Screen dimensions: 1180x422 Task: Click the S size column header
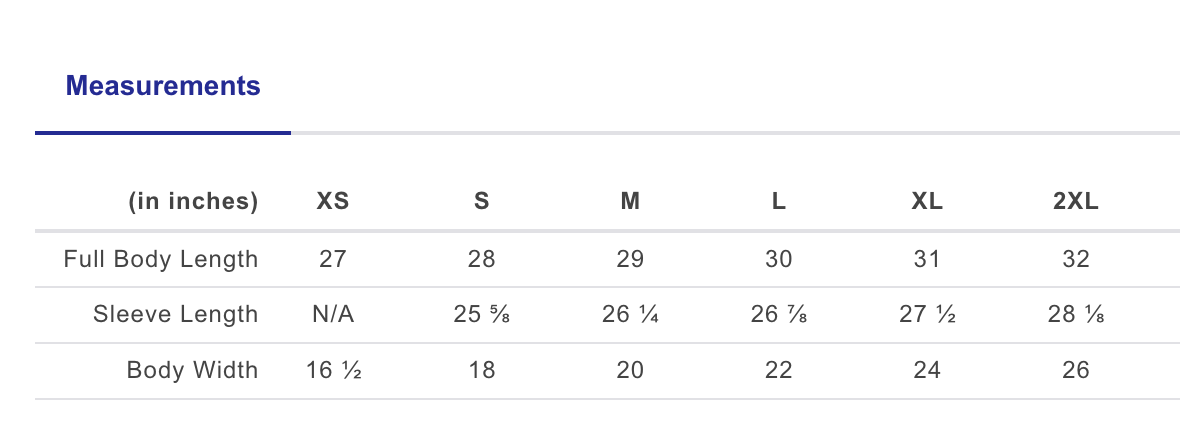481,202
